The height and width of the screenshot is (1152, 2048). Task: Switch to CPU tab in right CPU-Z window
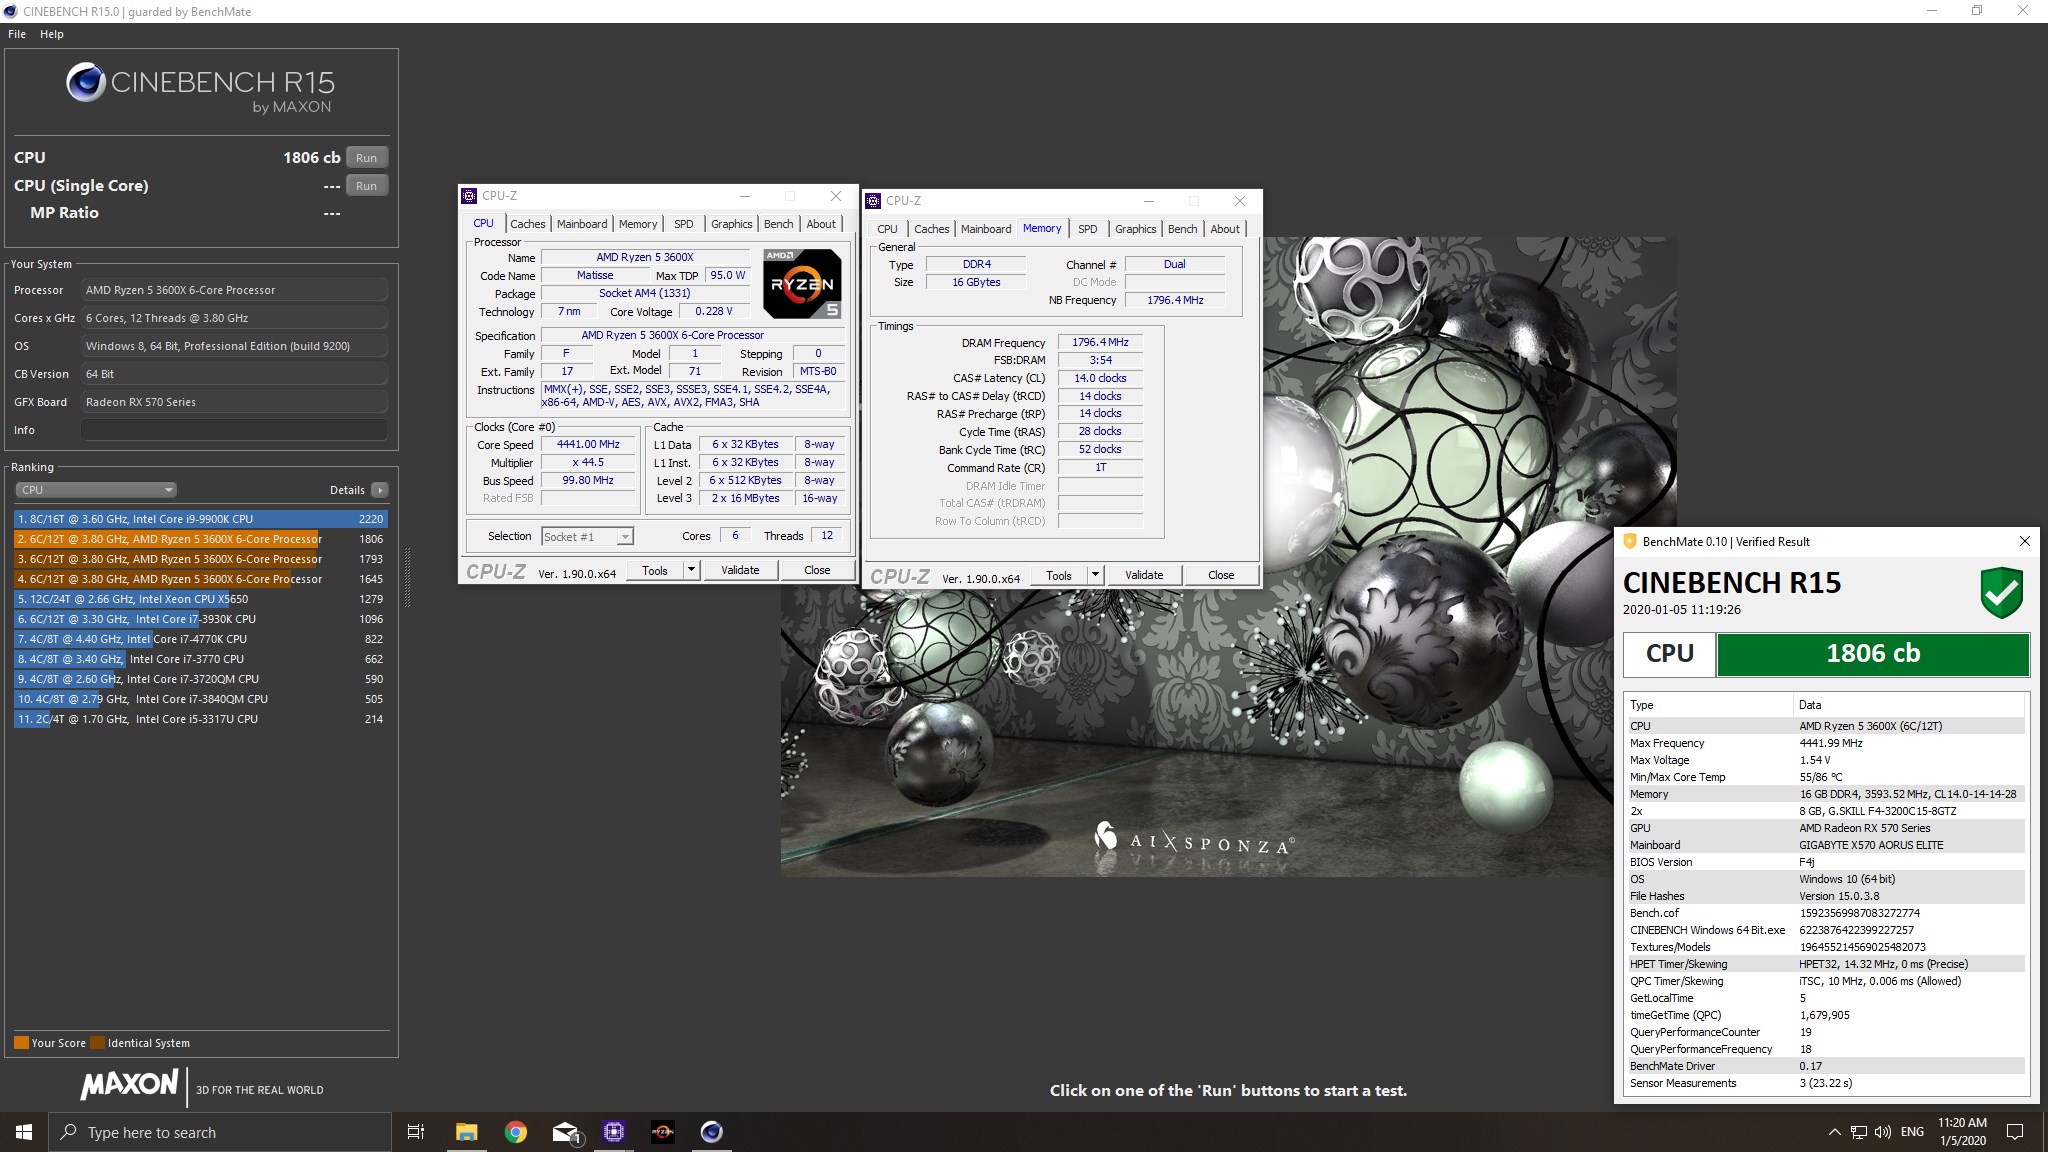(888, 229)
